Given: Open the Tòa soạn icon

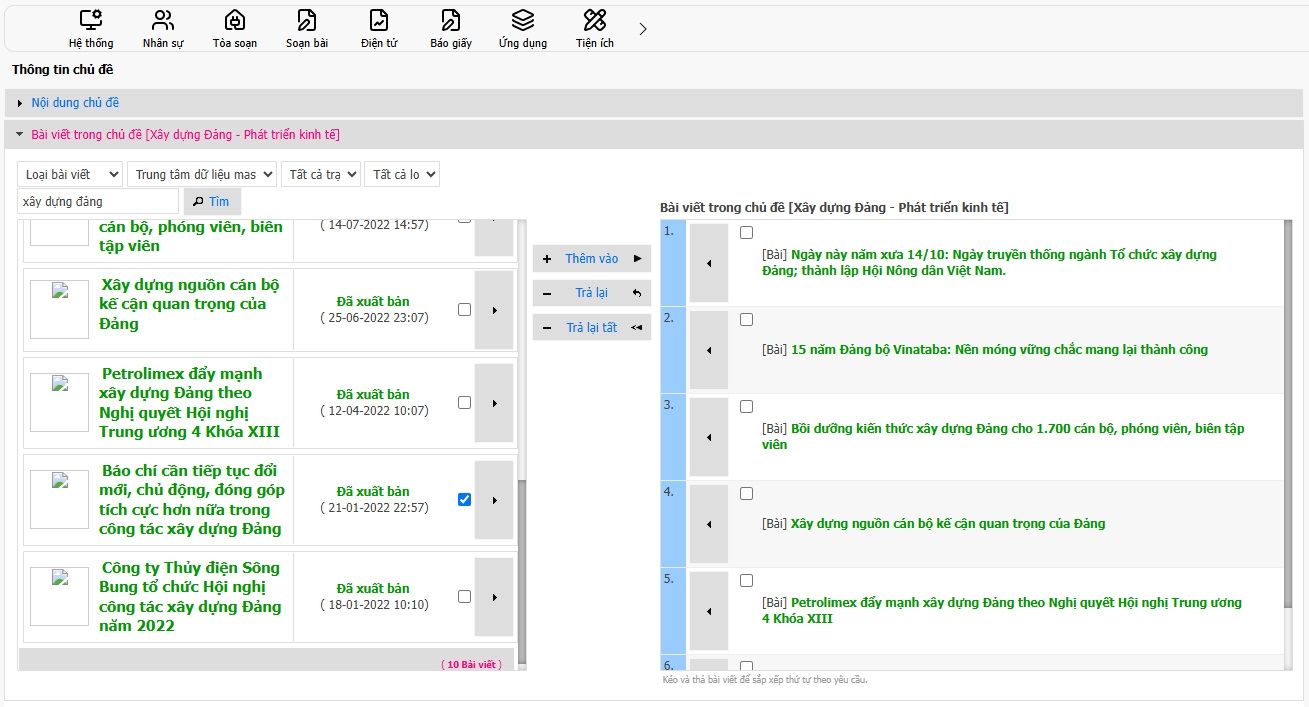Looking at the screenshot, I should pyautogui.click(x=235, y=20).
